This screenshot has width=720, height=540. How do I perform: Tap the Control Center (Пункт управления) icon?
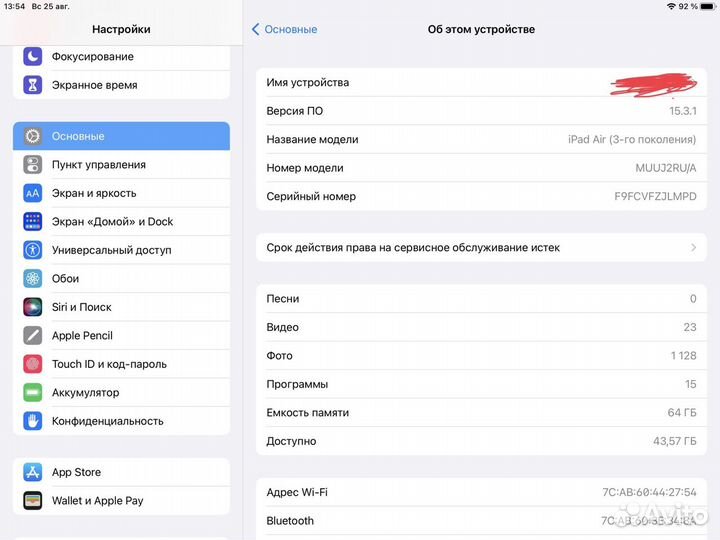pos(33,165)
